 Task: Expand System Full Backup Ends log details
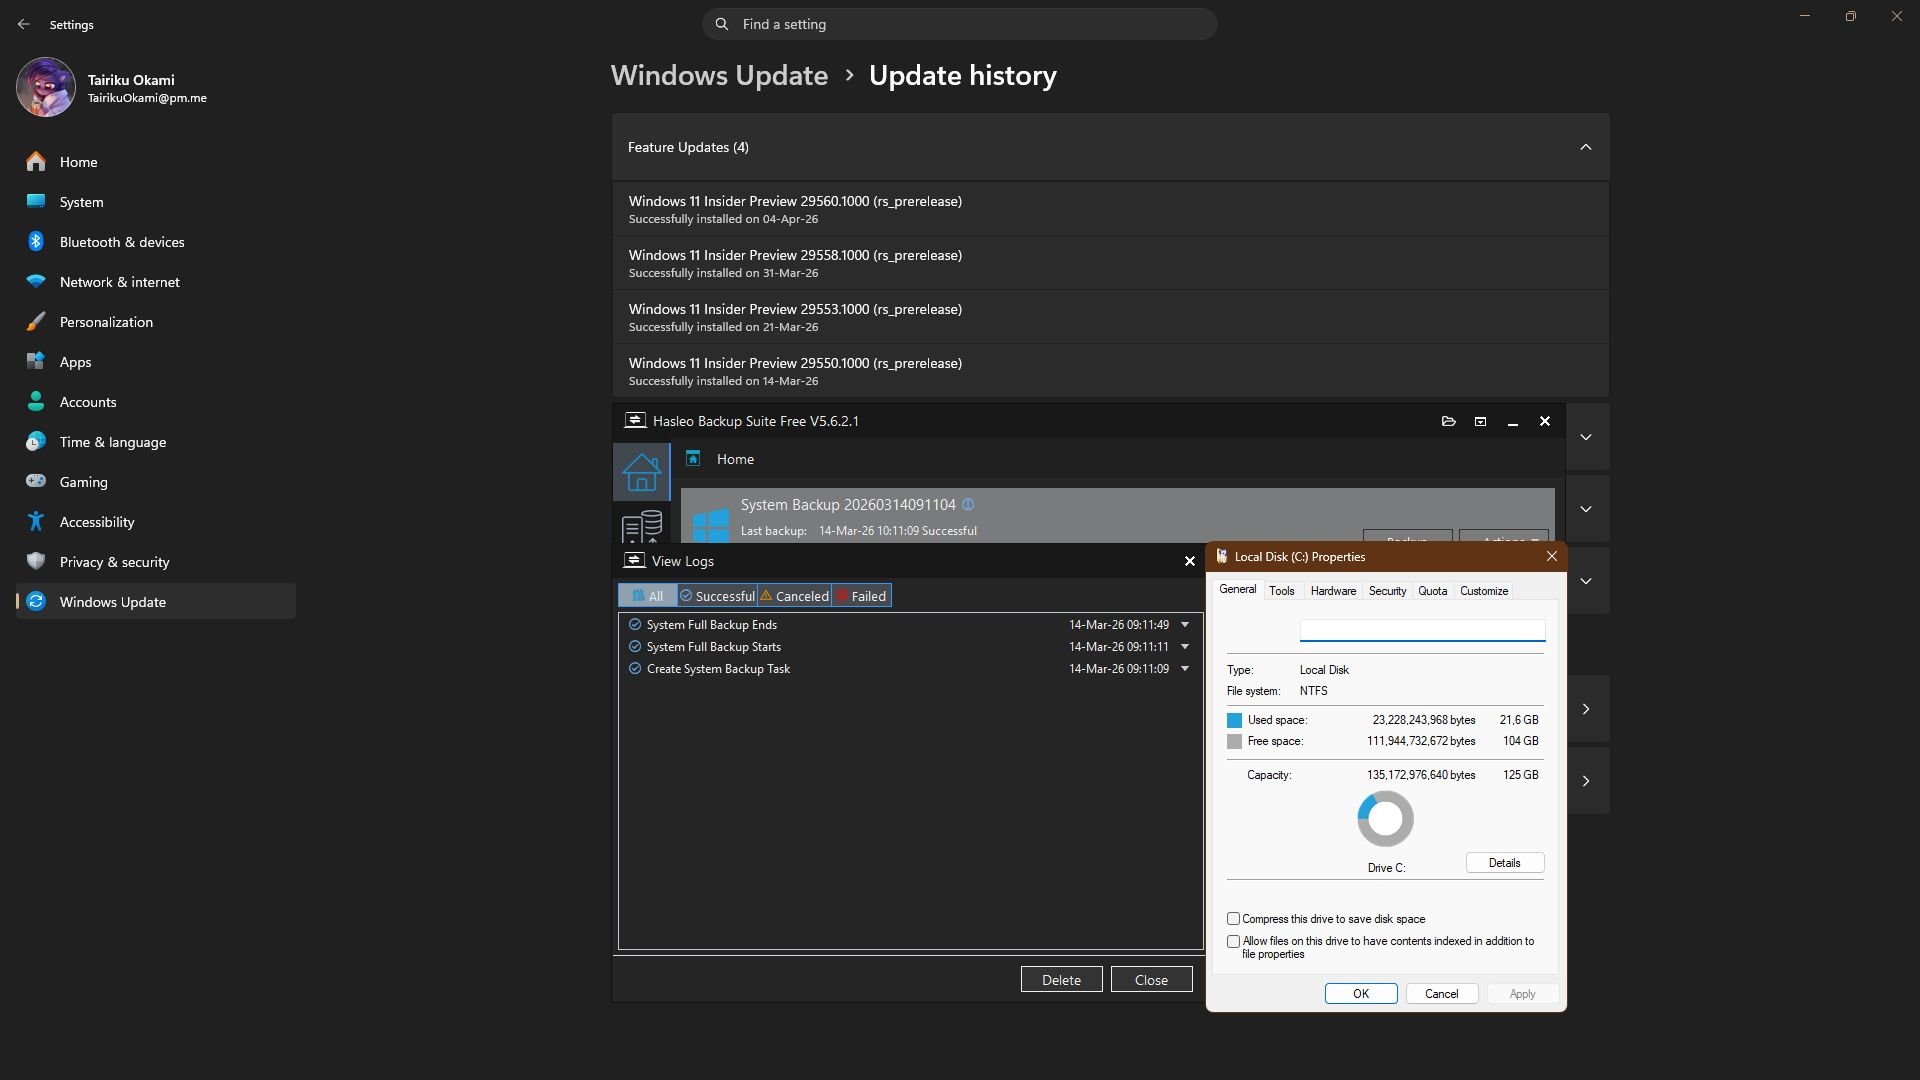coord(1185,625)
